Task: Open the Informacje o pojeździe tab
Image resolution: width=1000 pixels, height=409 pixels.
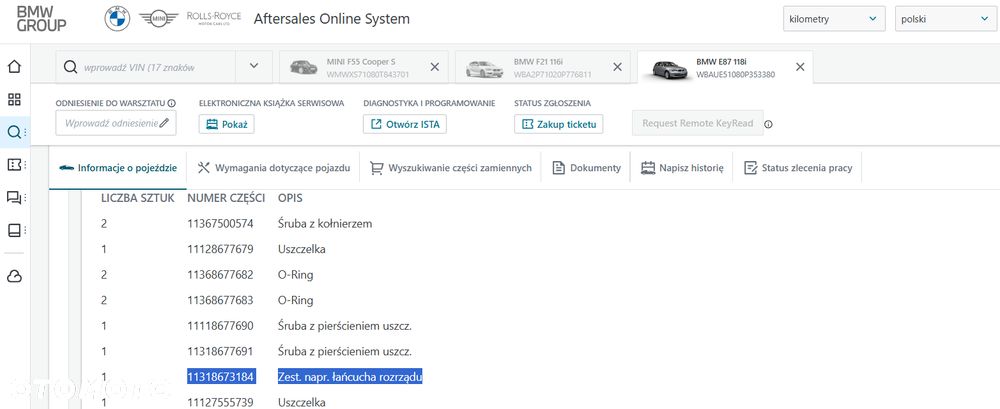Action: pos(118,168)
